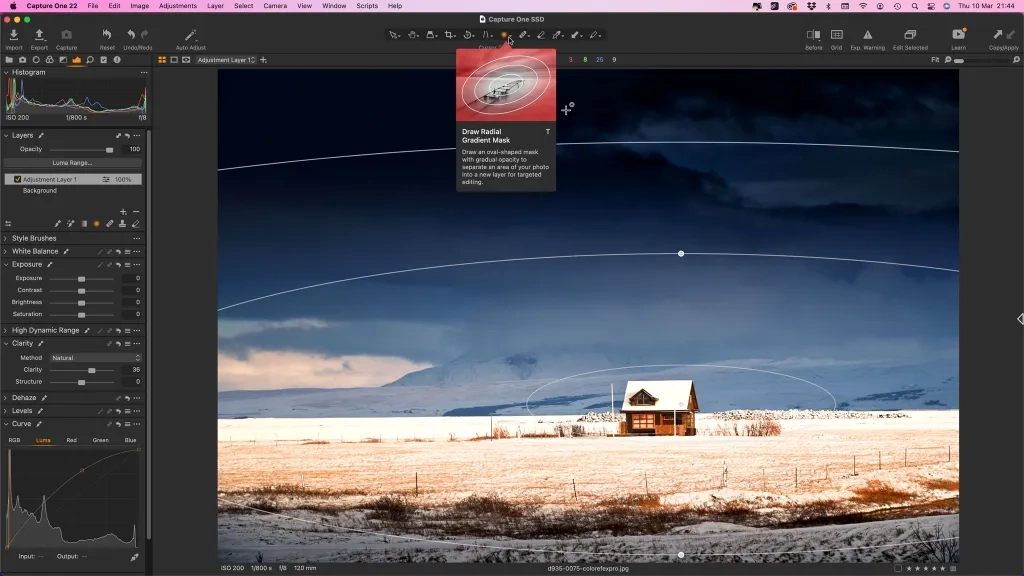This screenshot has height=576, width=1024.
Task: Click the Auto Adjust magic wand
Action: pyautogui.click(x=190, y=36)
